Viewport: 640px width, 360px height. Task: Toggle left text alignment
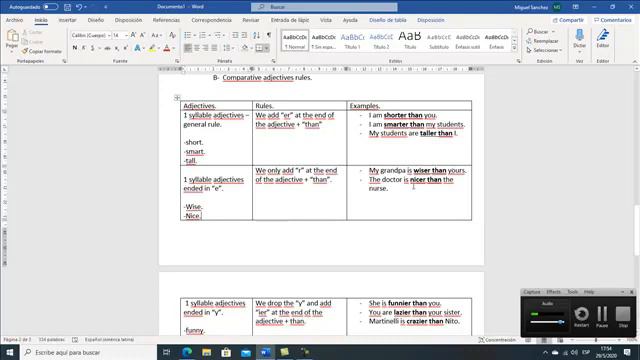[x=188, y=48]
